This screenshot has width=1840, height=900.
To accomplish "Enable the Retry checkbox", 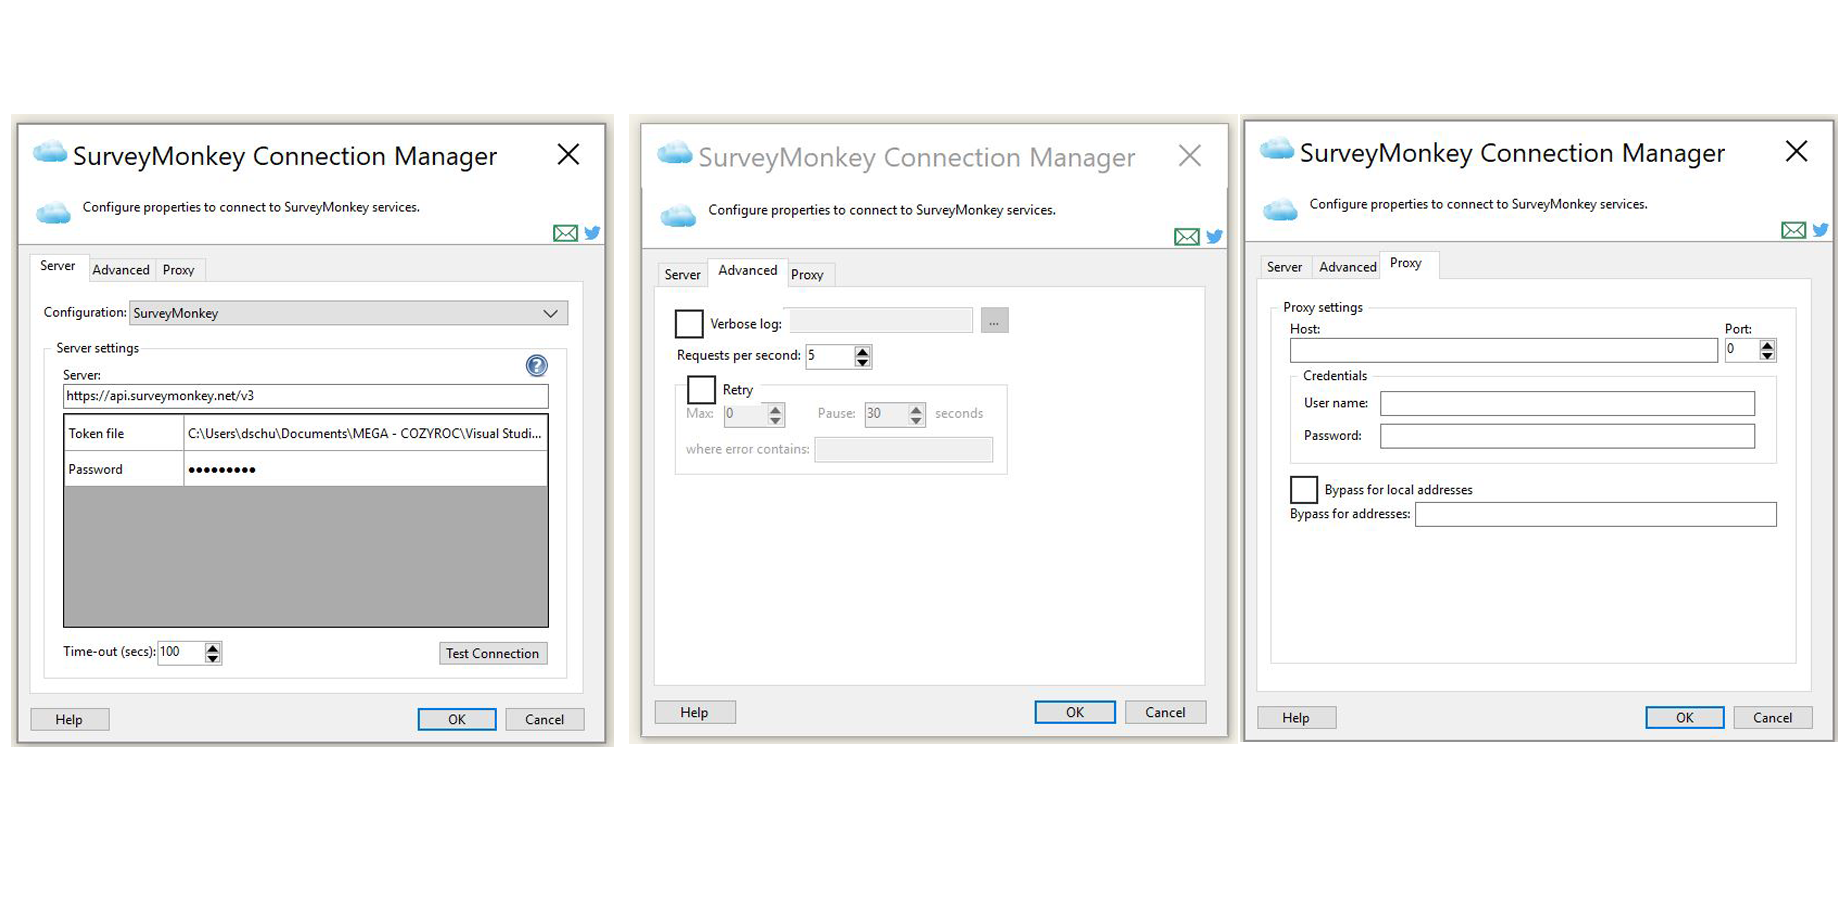I will [701, 390].
